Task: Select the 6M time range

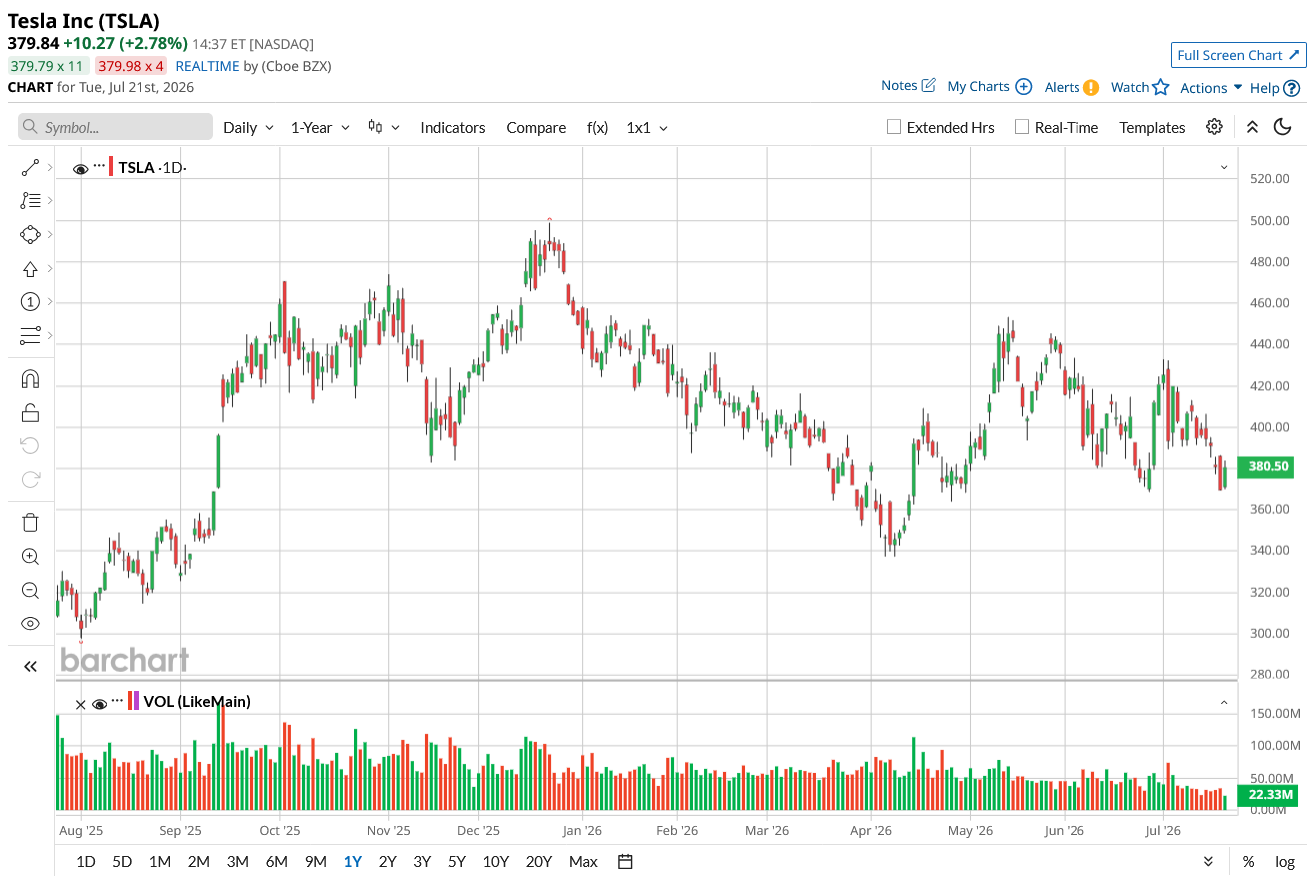Action: pos(277,861)
